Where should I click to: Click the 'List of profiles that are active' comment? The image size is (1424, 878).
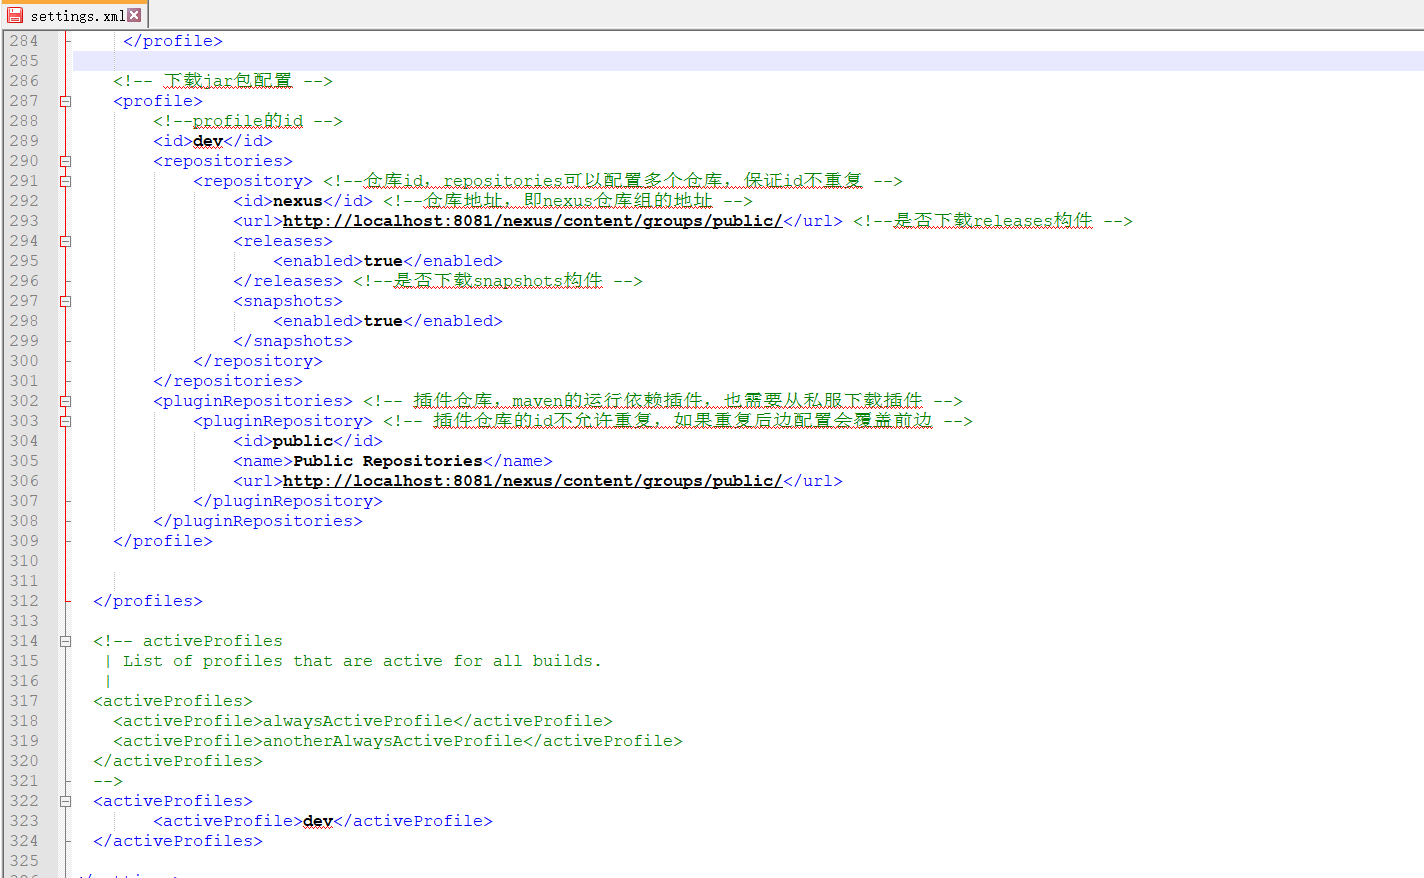pyautogui.click(x=362, y=661)
